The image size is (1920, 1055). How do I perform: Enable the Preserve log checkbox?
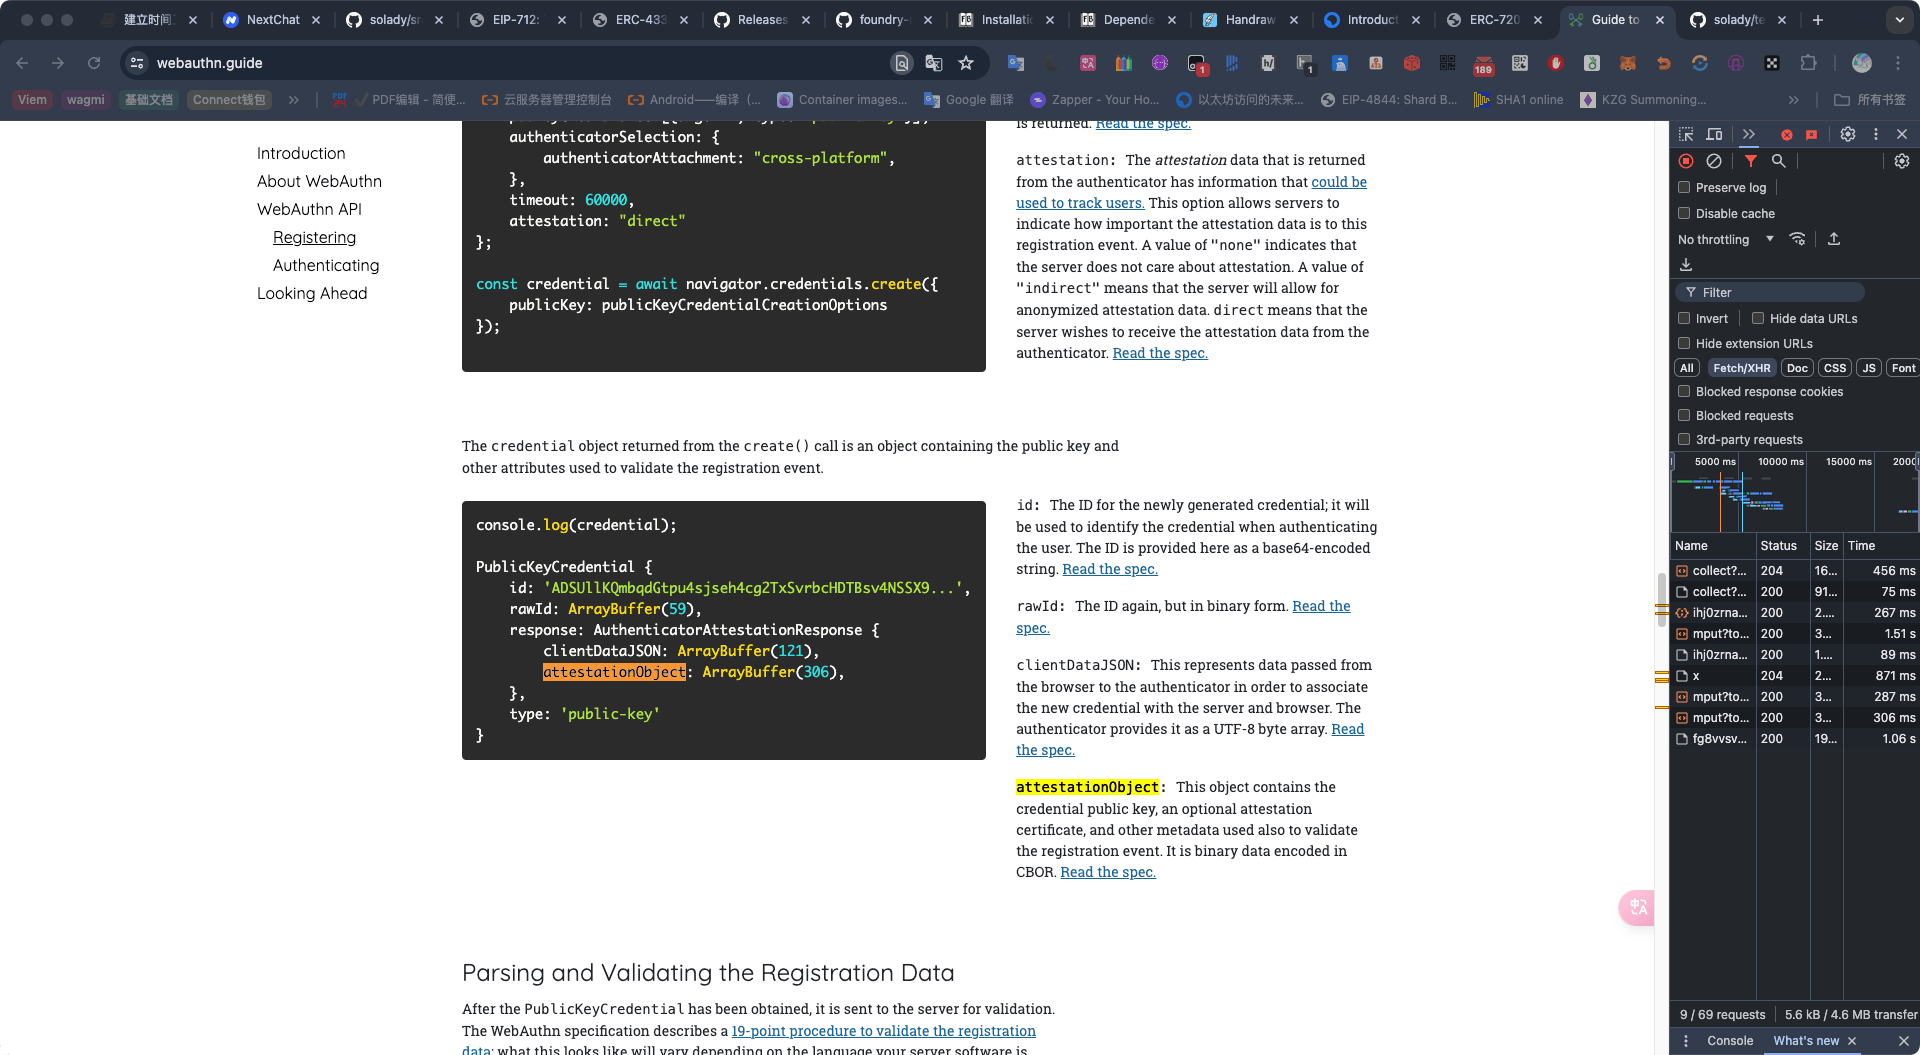[1684, 187]
